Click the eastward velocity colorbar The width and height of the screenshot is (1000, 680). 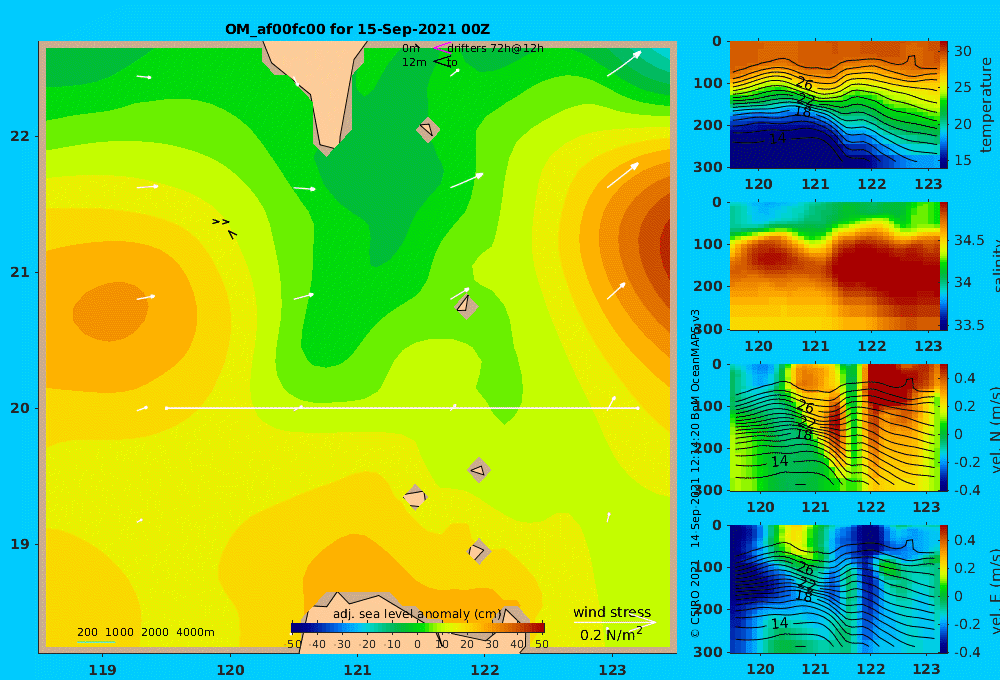pyautogui.click(x=944, y=589)
